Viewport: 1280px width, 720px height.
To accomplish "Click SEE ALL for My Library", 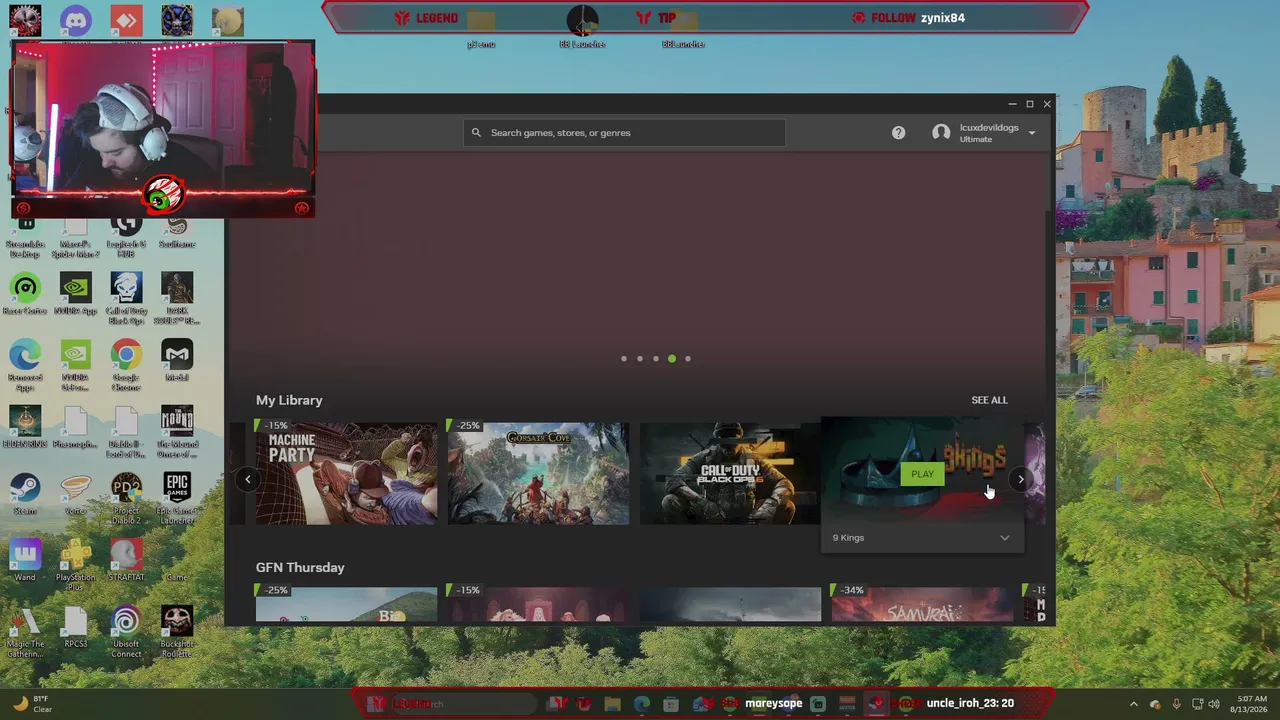I will click(989, 400).
